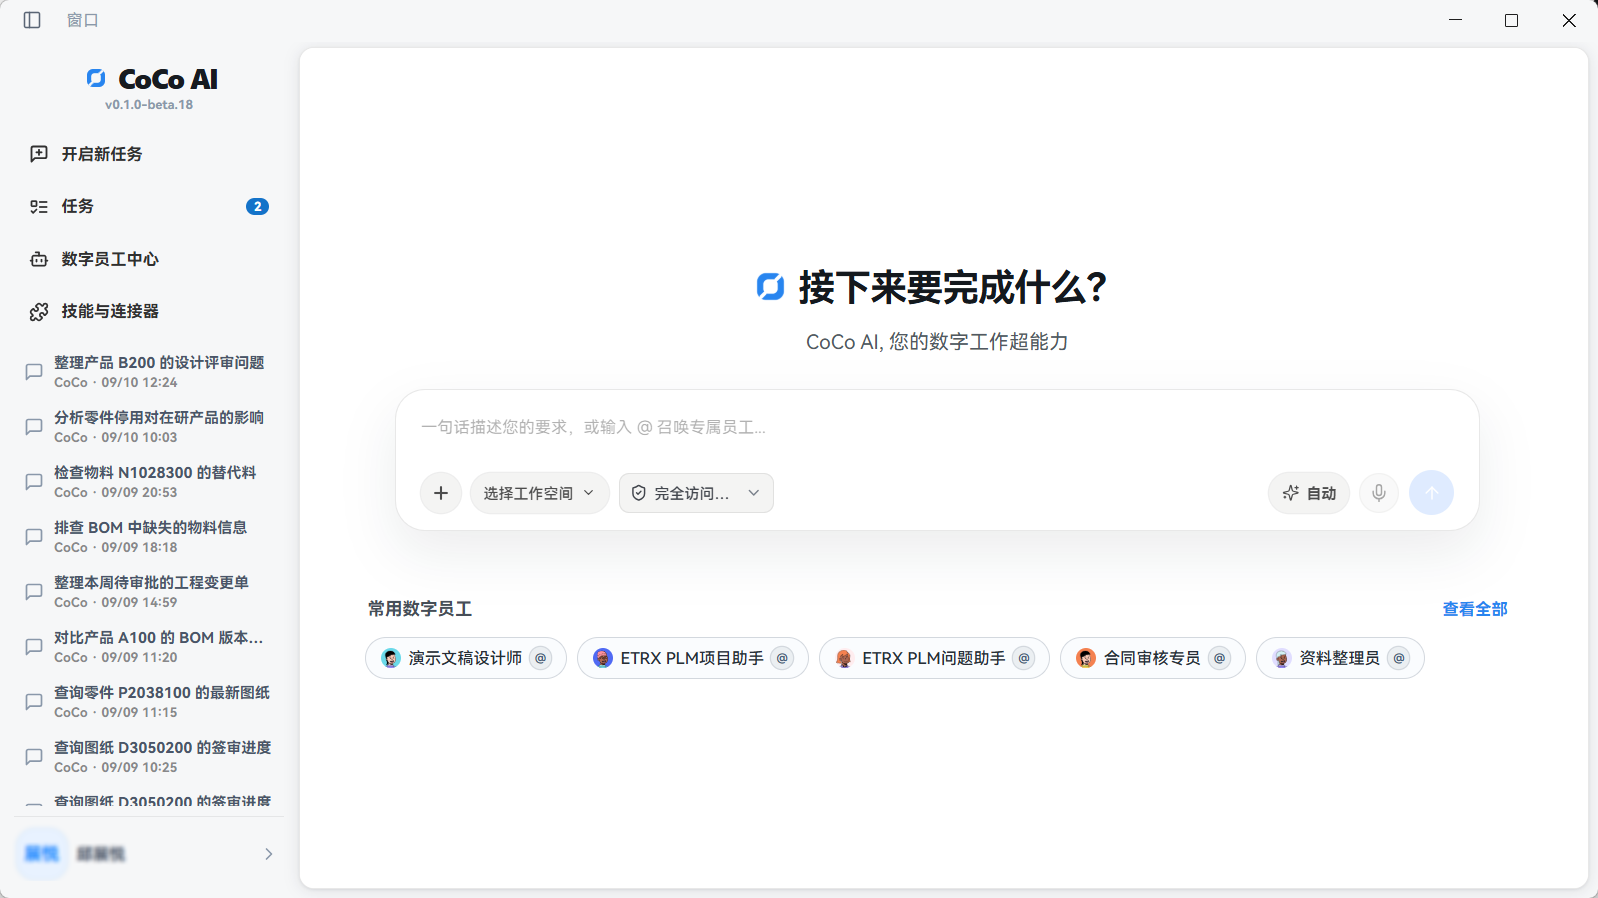
Task: Click the CoCo AI logo icon
Action: pyautogui.click(x=96, y=78)
